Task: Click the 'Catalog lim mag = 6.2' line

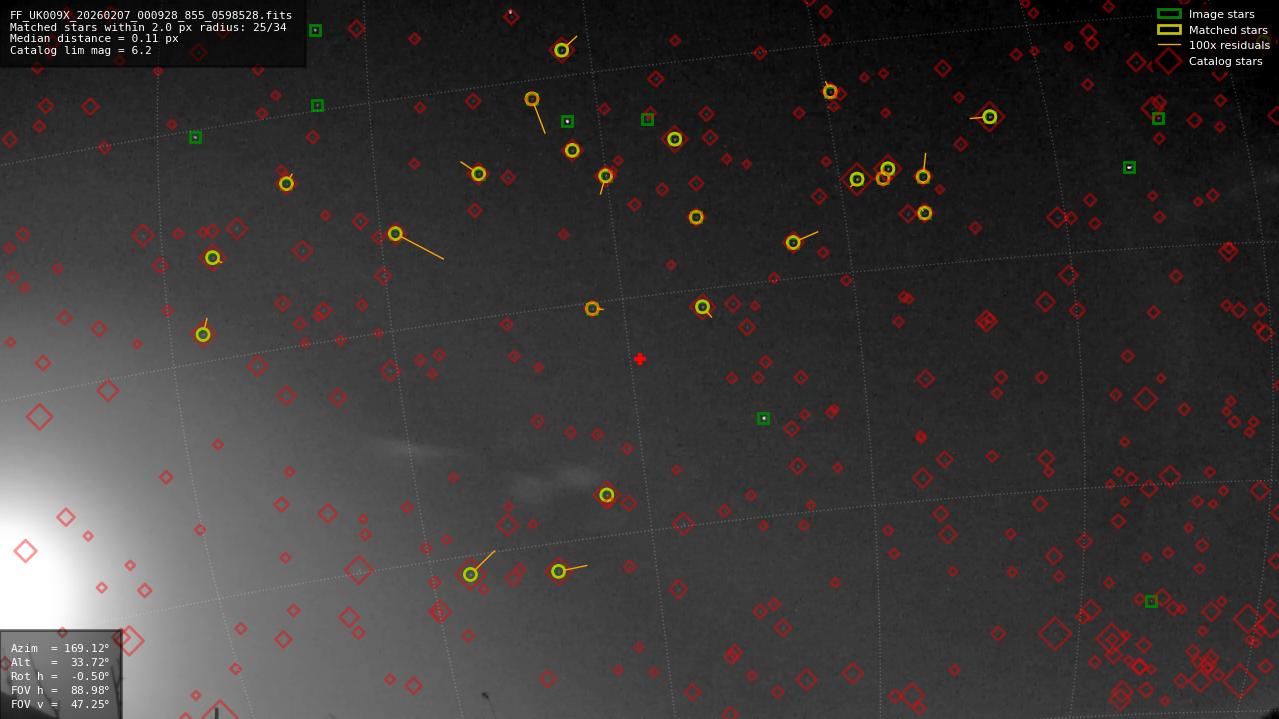Action: pos(81,50)
